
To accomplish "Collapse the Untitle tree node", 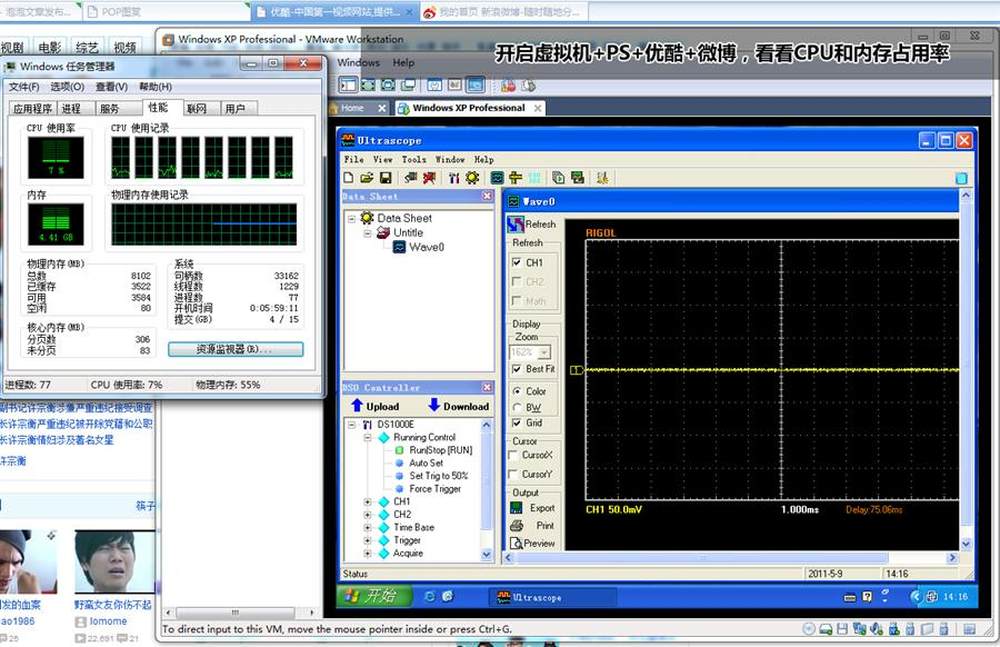I will (x=367, y=233).
